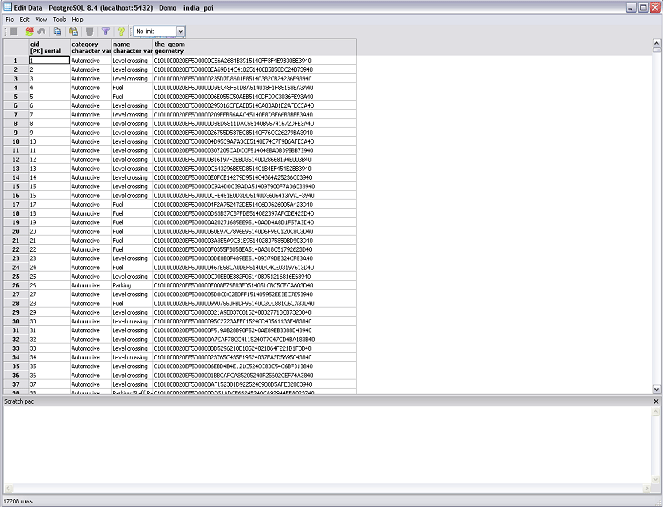Click the data grid scrollbar down arrow
663x507 pixels.
click(x=656, y=389)
